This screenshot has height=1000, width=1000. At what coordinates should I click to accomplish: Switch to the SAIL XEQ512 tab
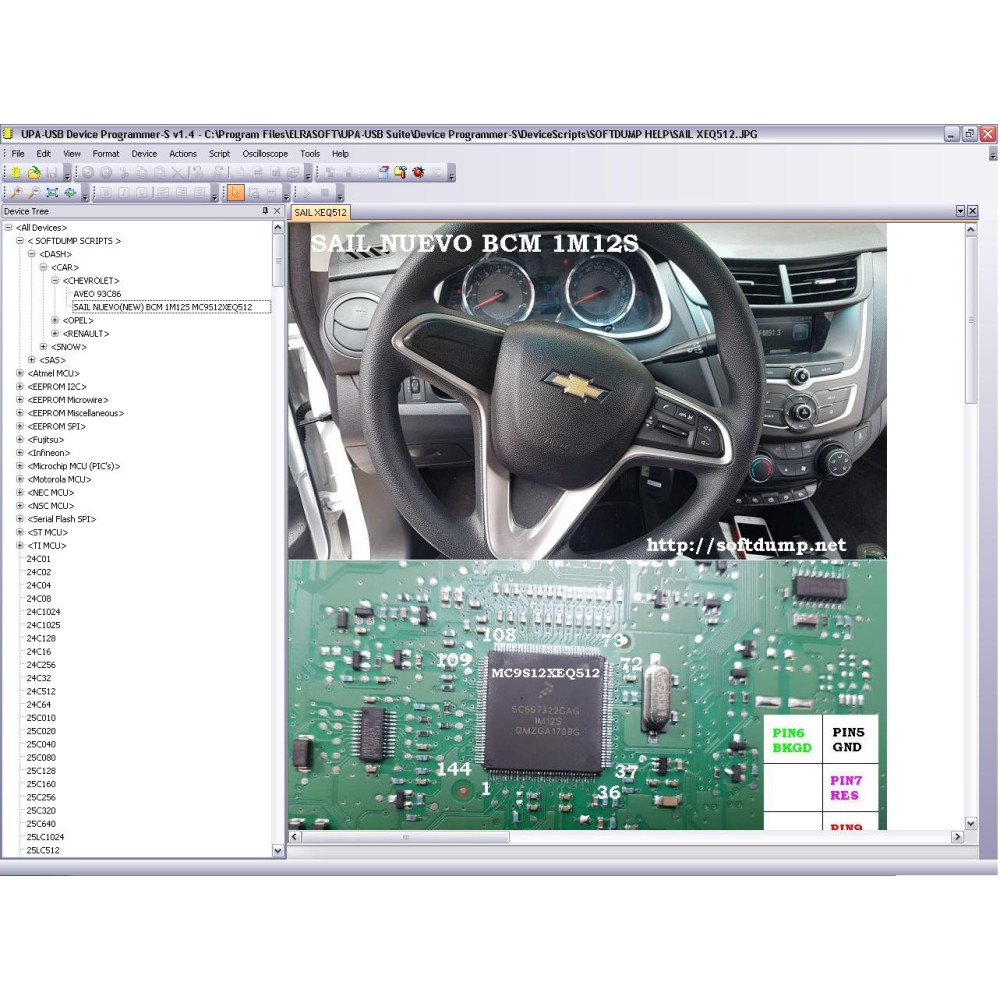(320, 213)
